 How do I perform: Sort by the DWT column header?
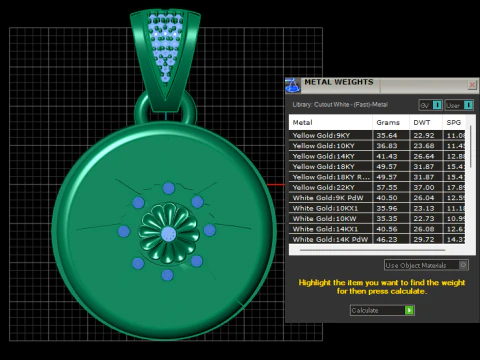coord(426,122)
